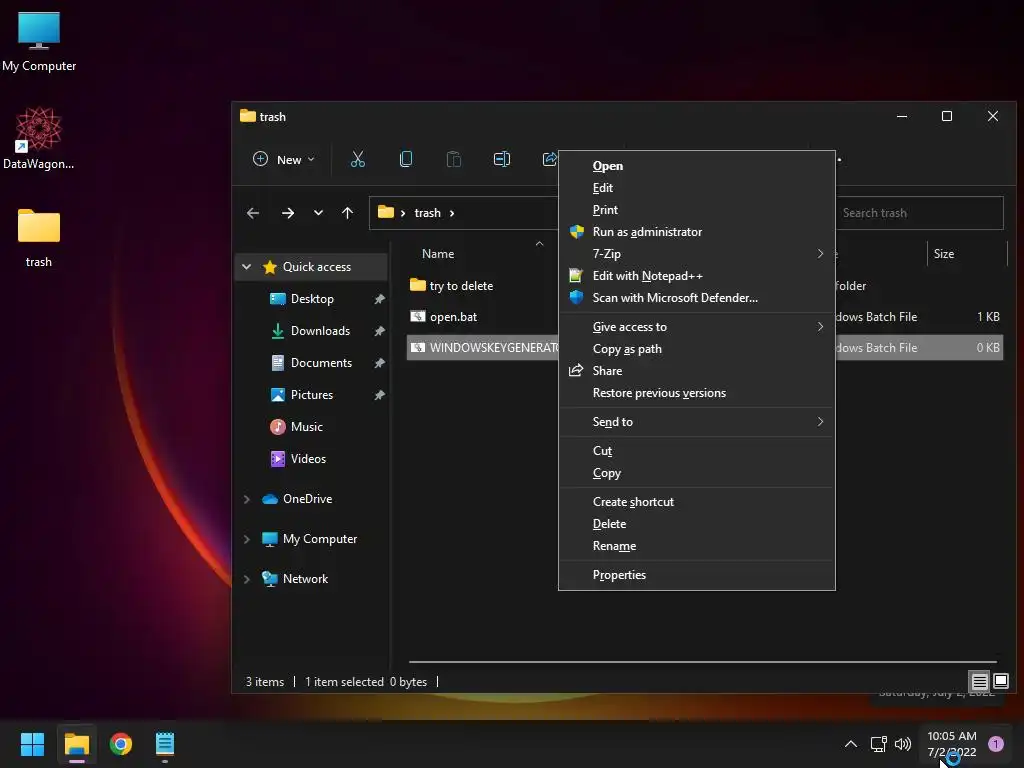Choose Print in the context menu
Screen dimensions: 1024x768
tap(697, 210)
